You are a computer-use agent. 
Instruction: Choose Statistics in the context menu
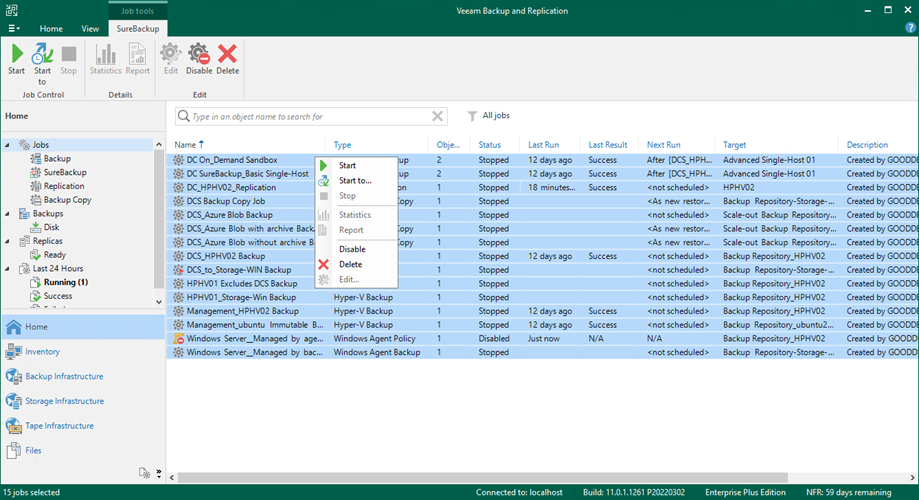(x=356, y=215)
